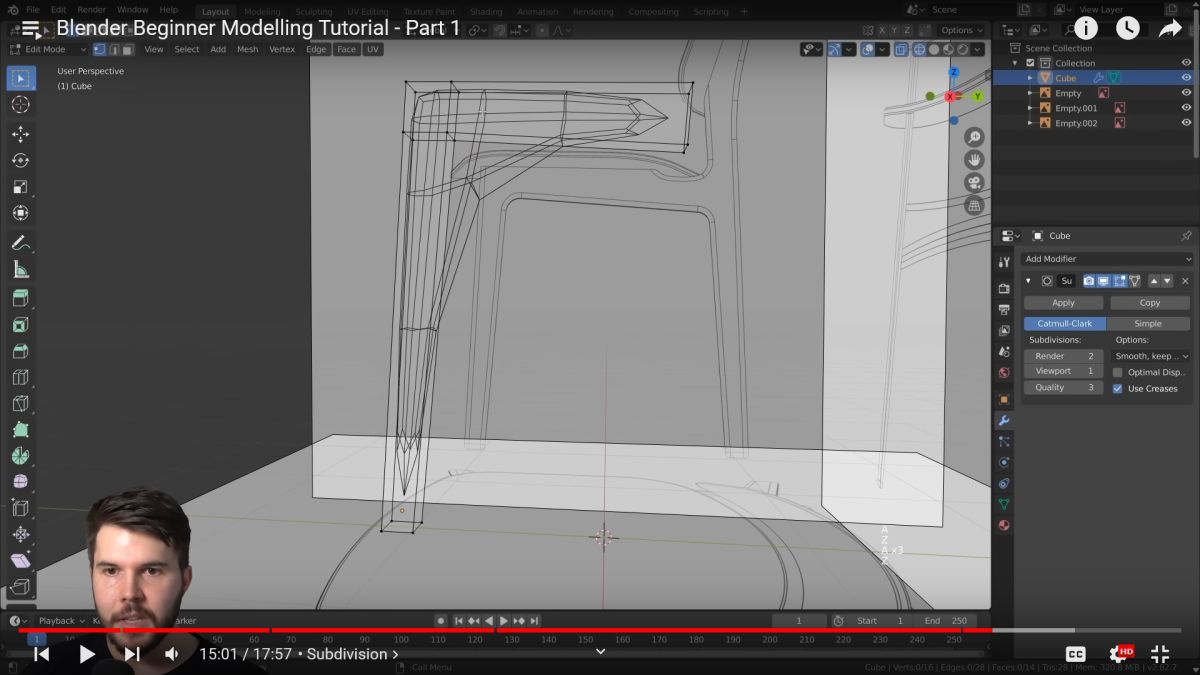Open the Edge menu
The height and width of the screenshot is (675, 1200).
coord(316,49)
